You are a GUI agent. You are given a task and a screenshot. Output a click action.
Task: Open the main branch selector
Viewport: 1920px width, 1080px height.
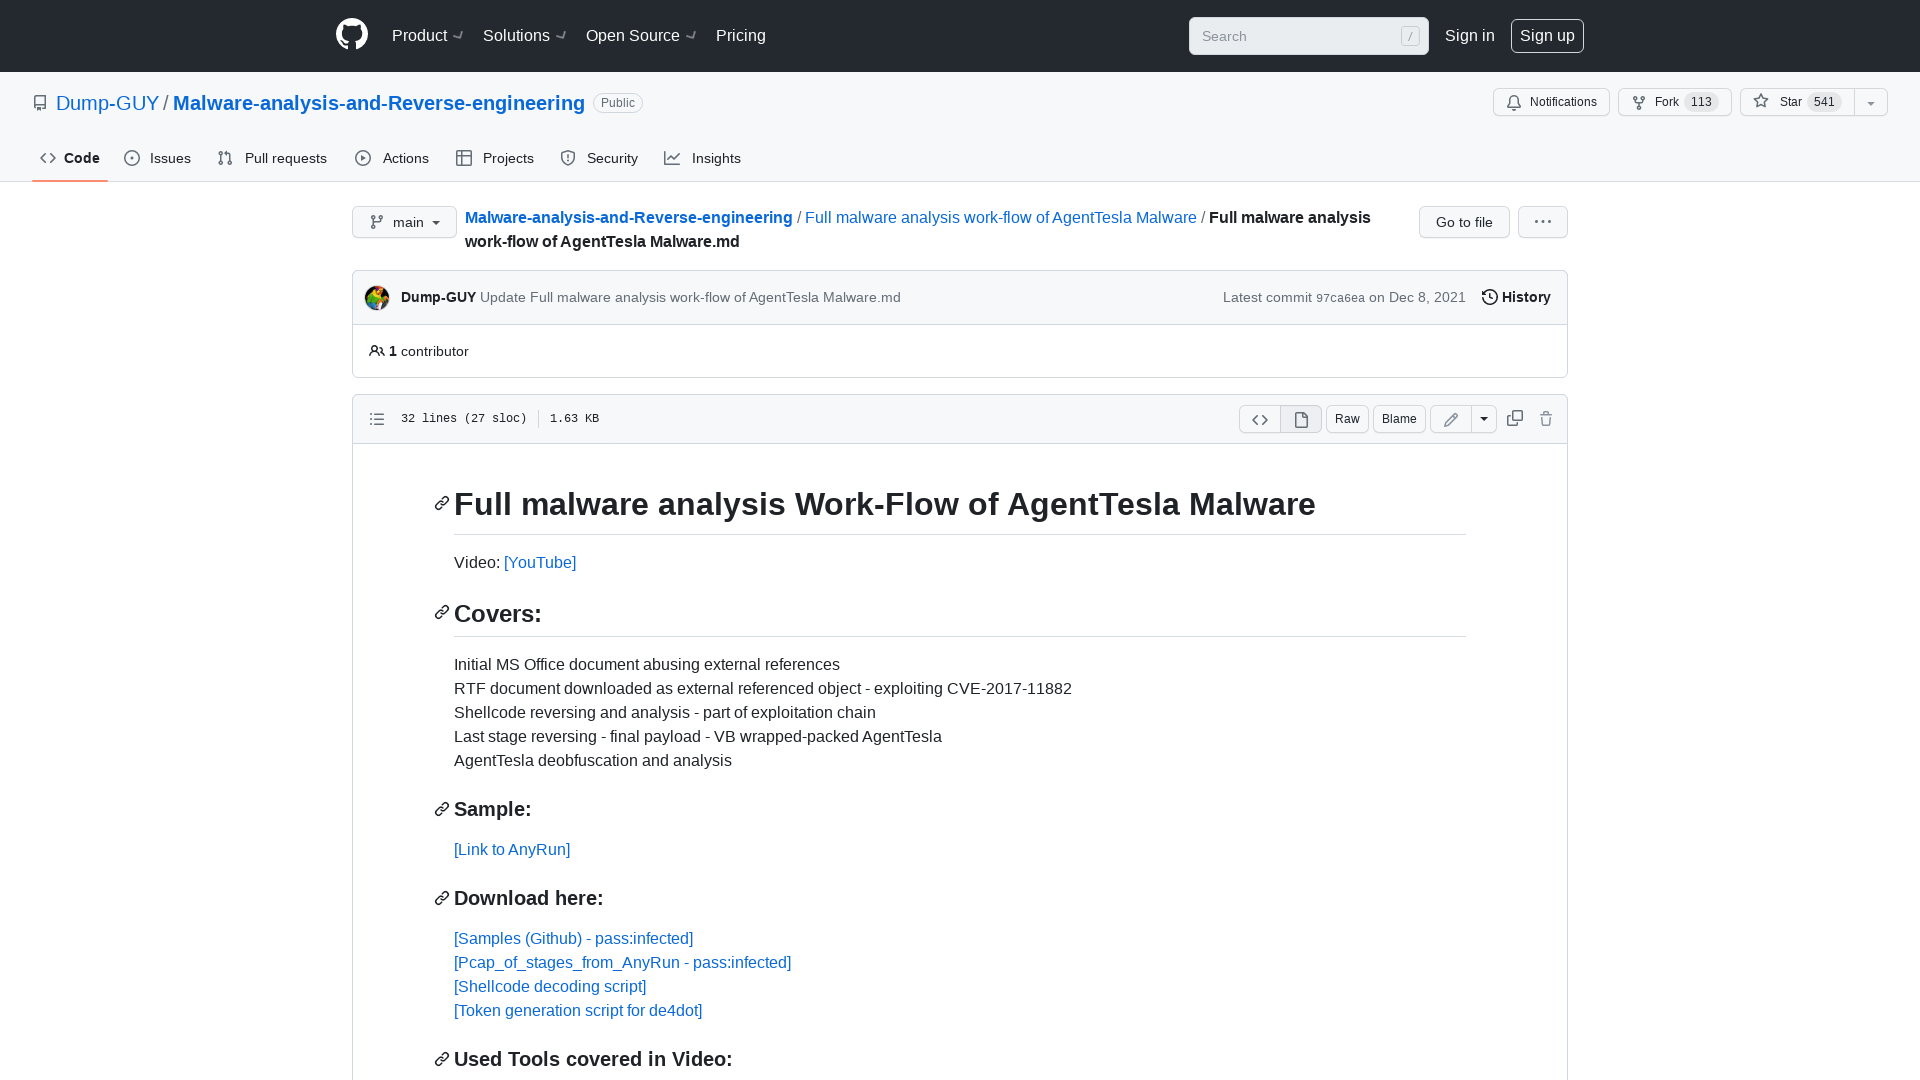[x=404, y=222]
